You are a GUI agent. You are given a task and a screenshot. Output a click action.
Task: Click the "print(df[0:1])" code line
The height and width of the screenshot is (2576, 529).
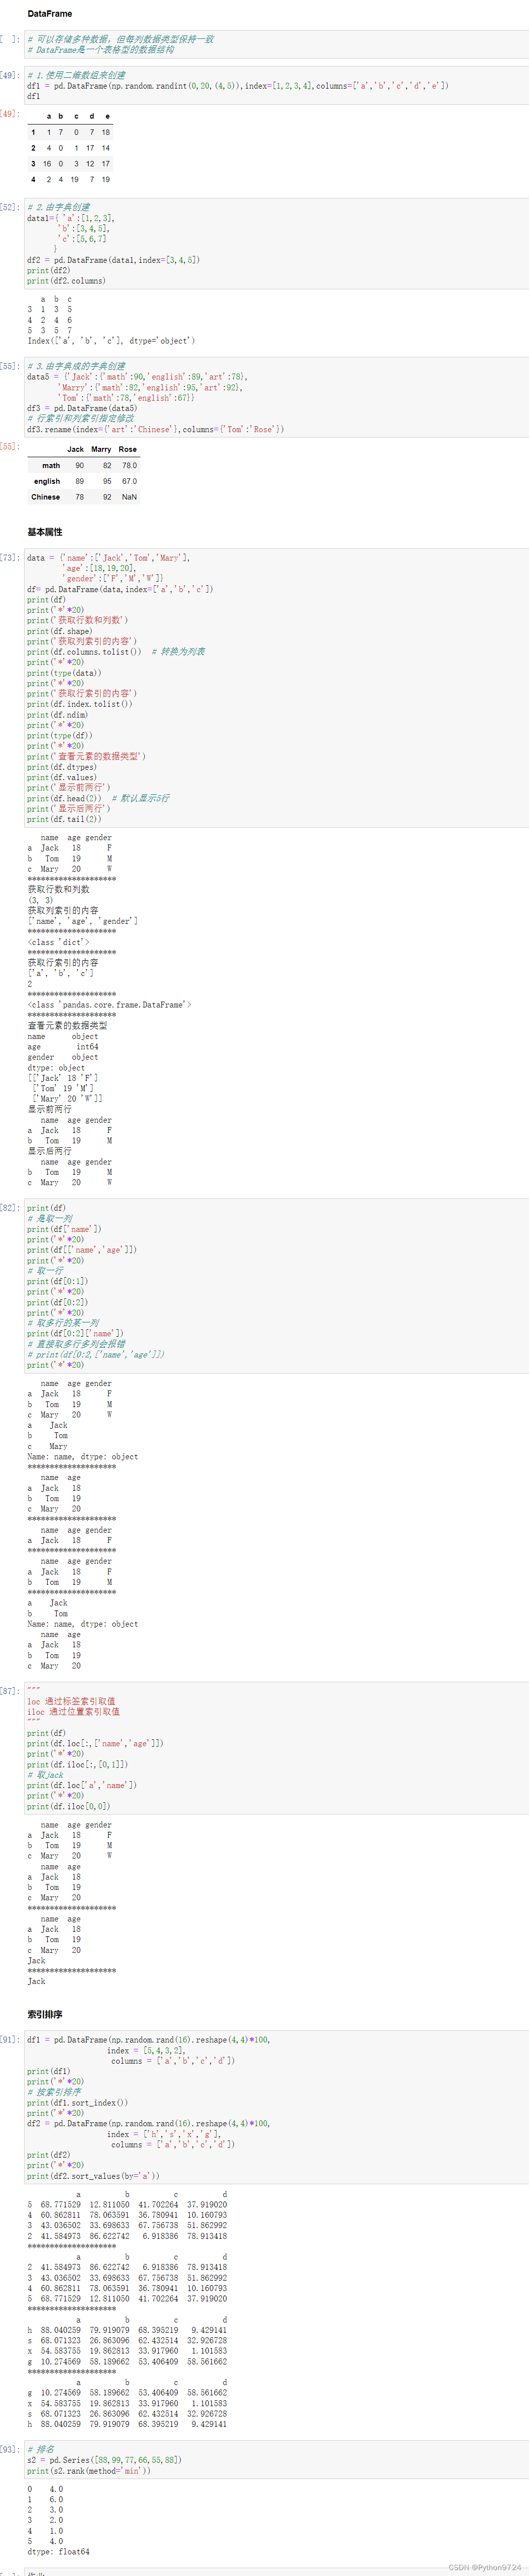57,1281
